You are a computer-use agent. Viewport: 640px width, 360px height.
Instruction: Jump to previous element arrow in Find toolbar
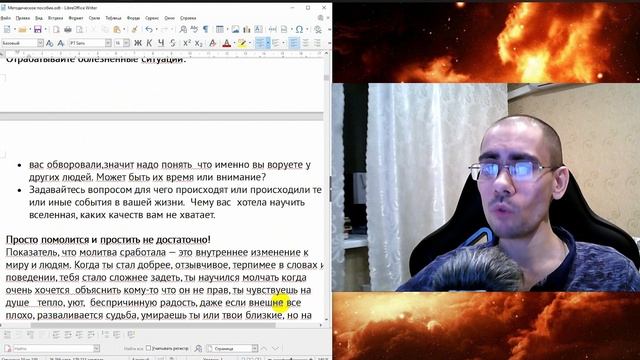coord(264,348)
